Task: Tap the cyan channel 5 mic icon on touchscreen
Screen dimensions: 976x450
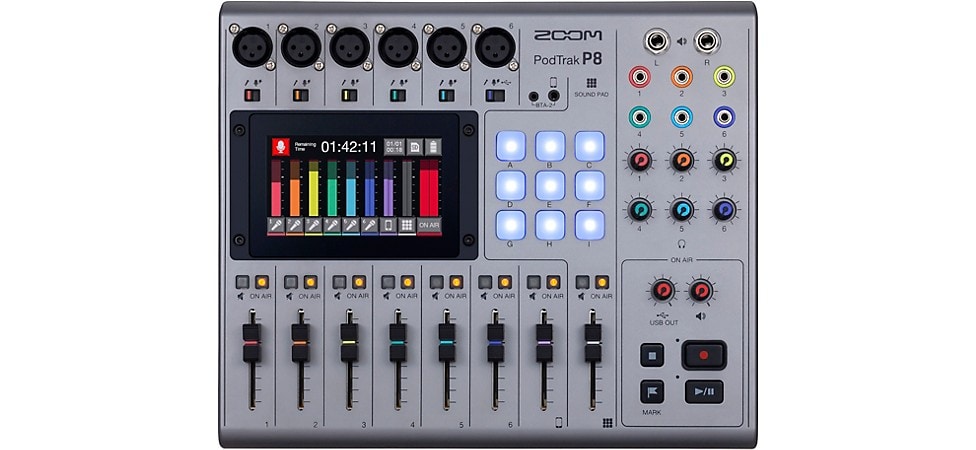Action: [350, 225]
